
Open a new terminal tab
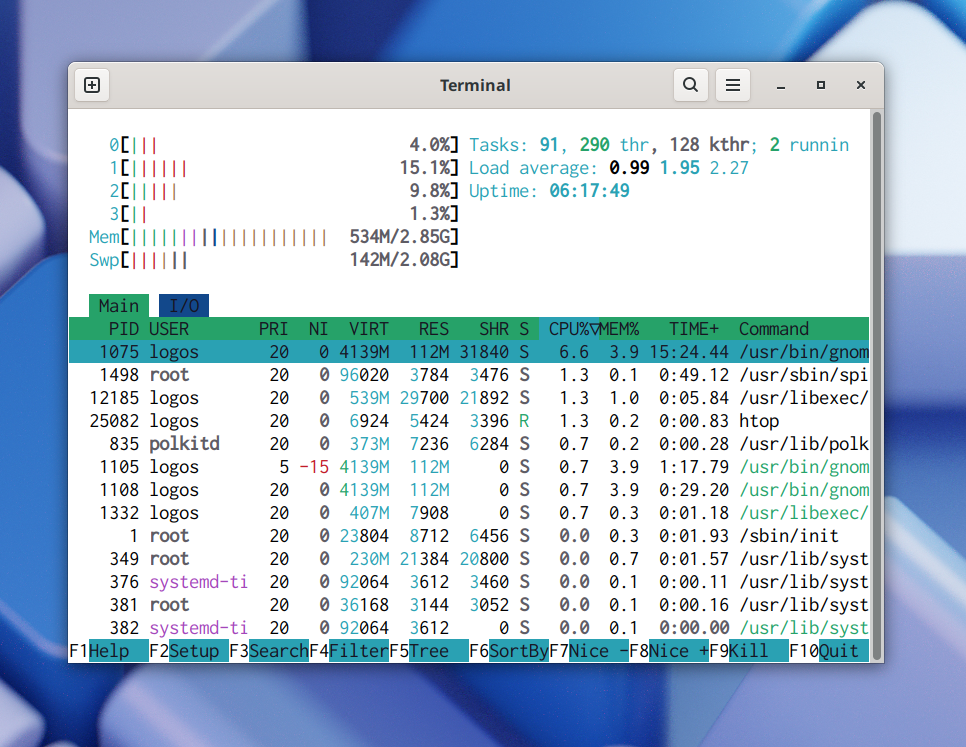[x=92, y=85]
